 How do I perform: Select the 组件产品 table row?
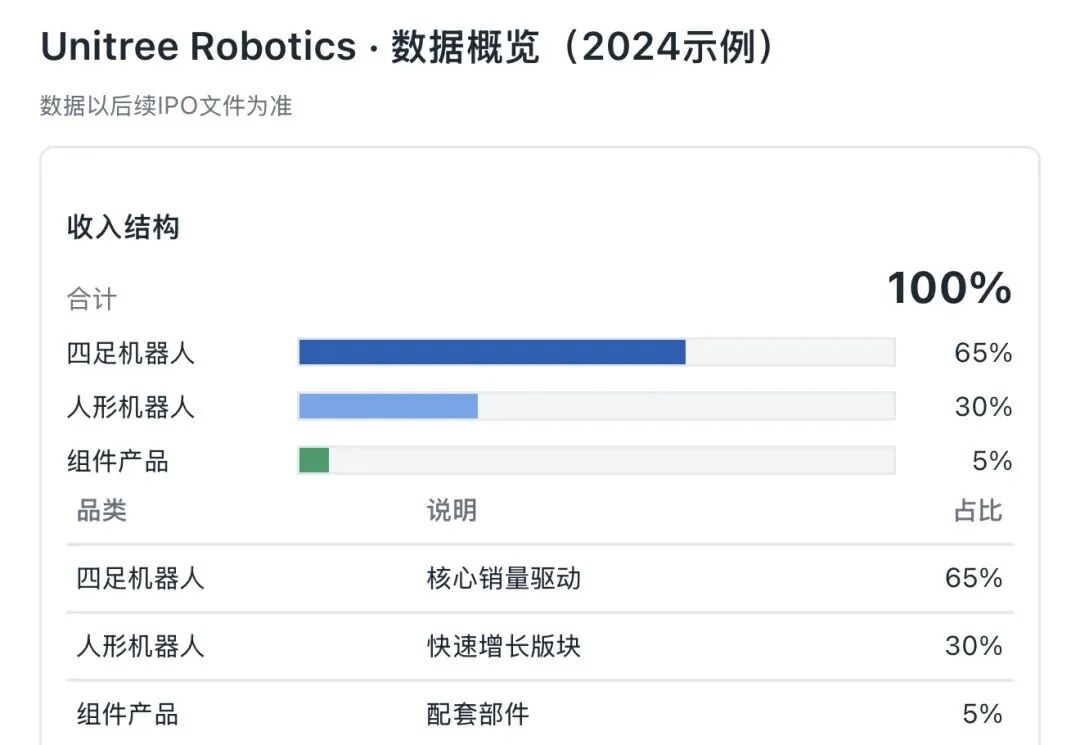[x=540, y=714]
